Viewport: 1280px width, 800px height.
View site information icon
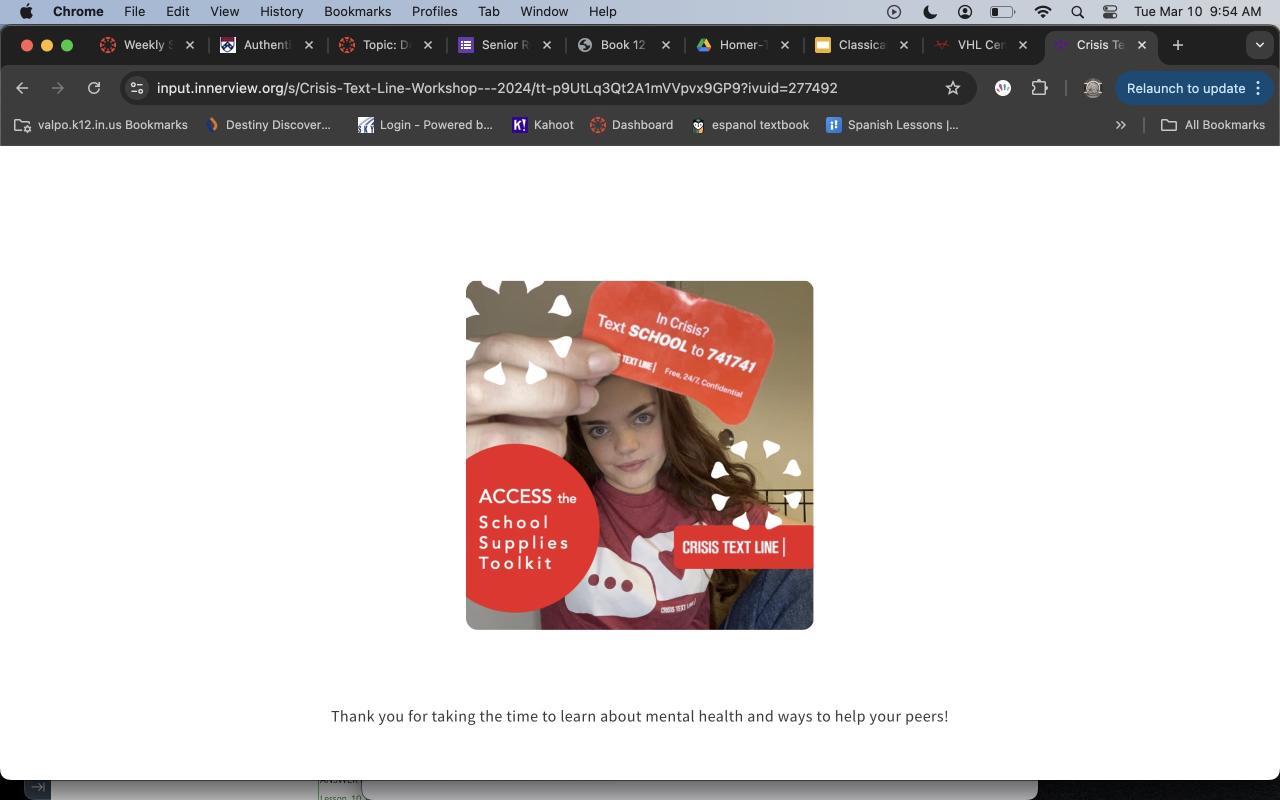[137, 88]
